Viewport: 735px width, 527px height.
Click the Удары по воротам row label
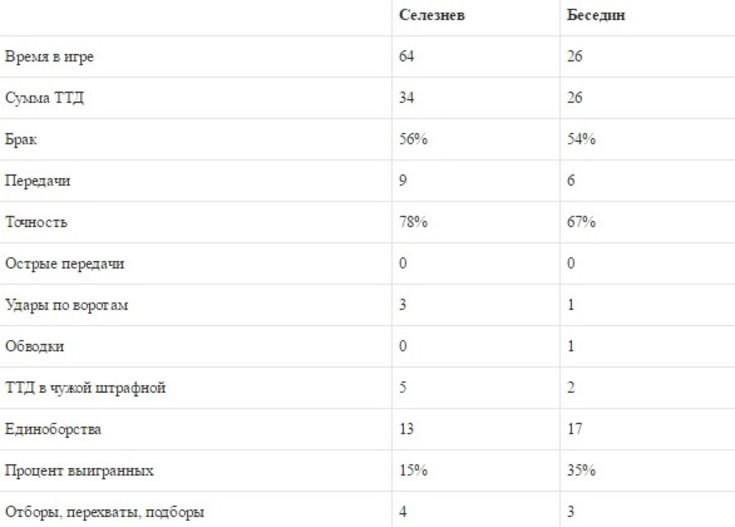tap(66, 305)
